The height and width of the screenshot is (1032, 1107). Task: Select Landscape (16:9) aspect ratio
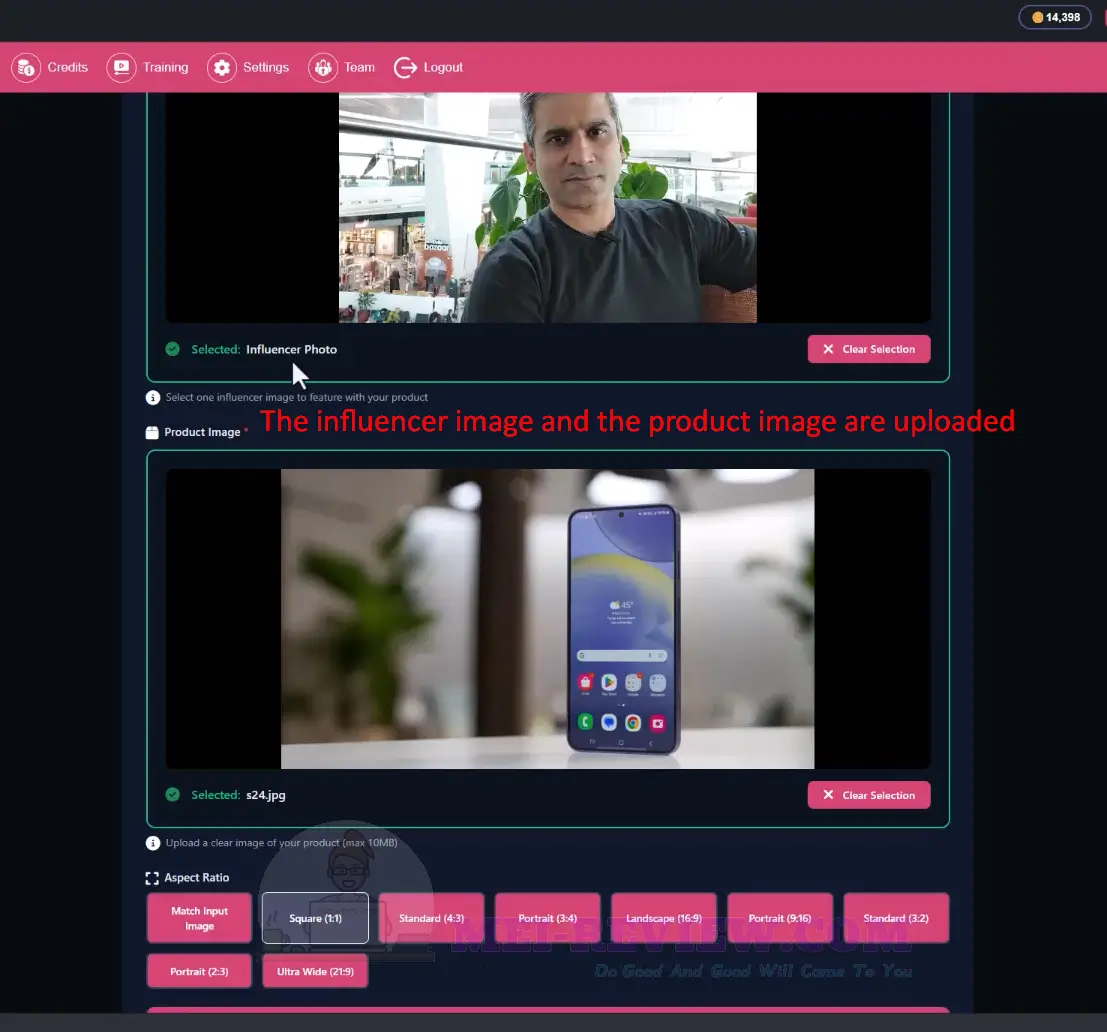click(x=664, y=918)
